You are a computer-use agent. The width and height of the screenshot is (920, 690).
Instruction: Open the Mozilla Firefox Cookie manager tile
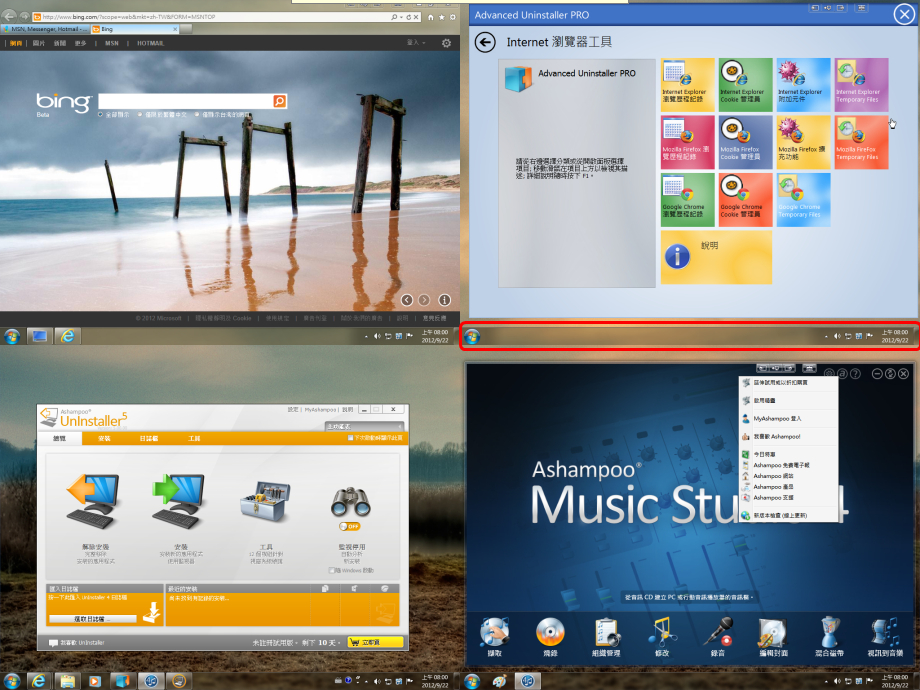[745, 141]
